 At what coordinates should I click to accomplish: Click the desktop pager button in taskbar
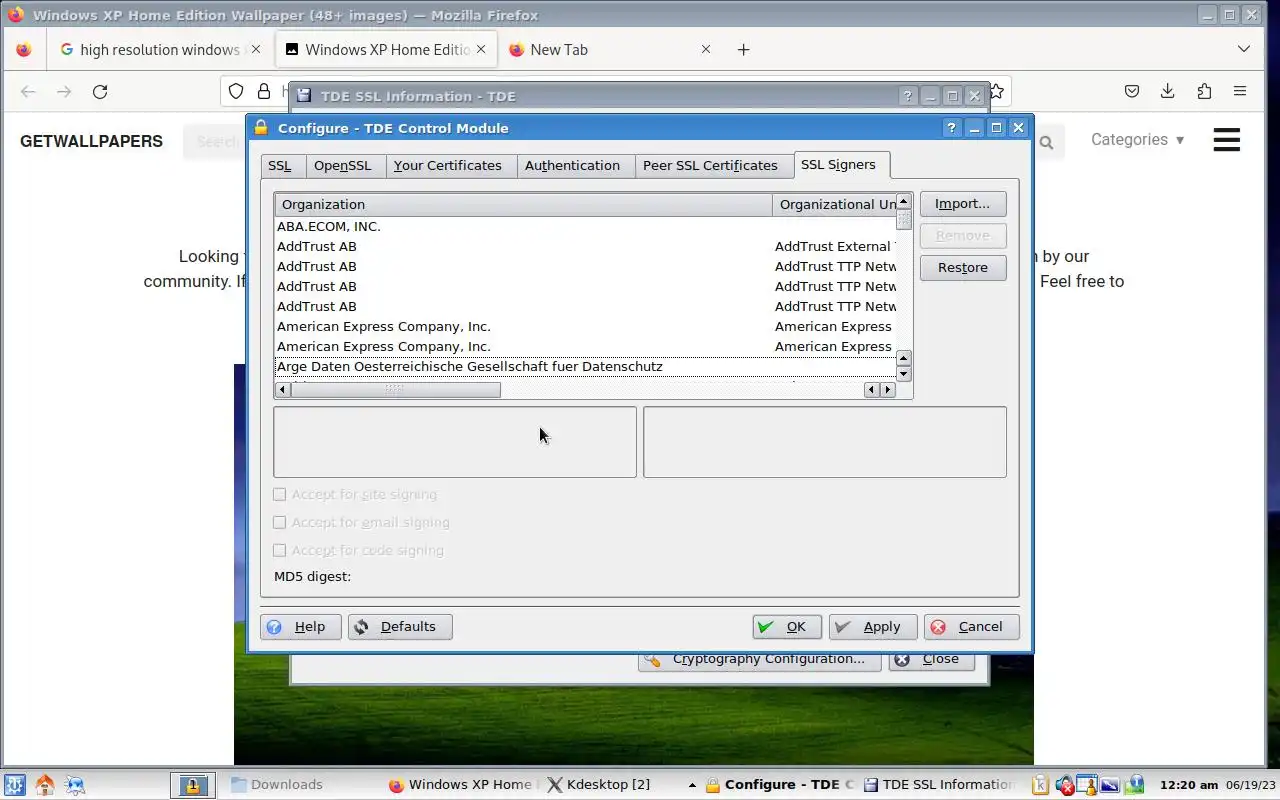click(194, 785)
